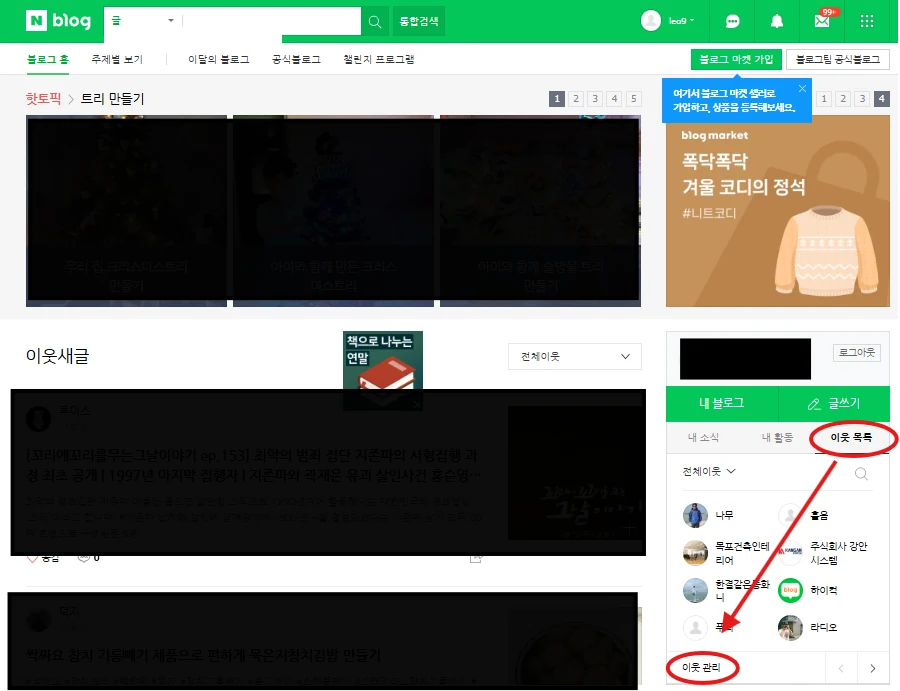Open the mail icon with 99+ badge
Screen dimensions: 900x691
click(824, 20)
